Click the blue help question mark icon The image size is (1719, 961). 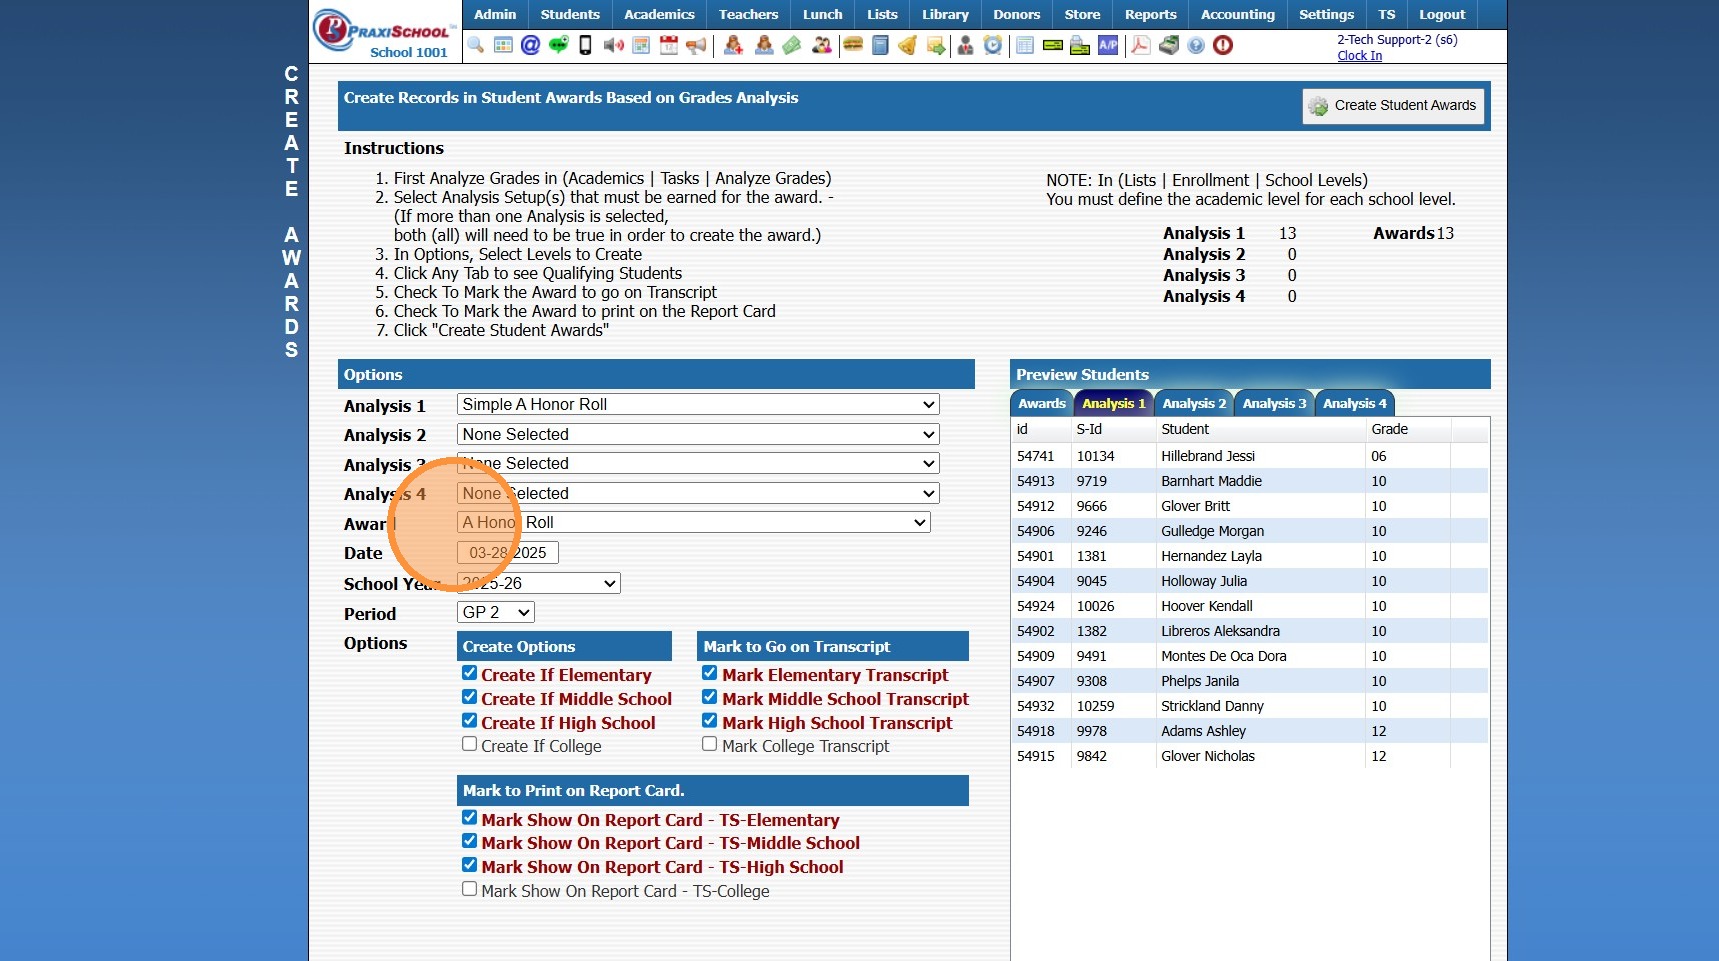1196,45
